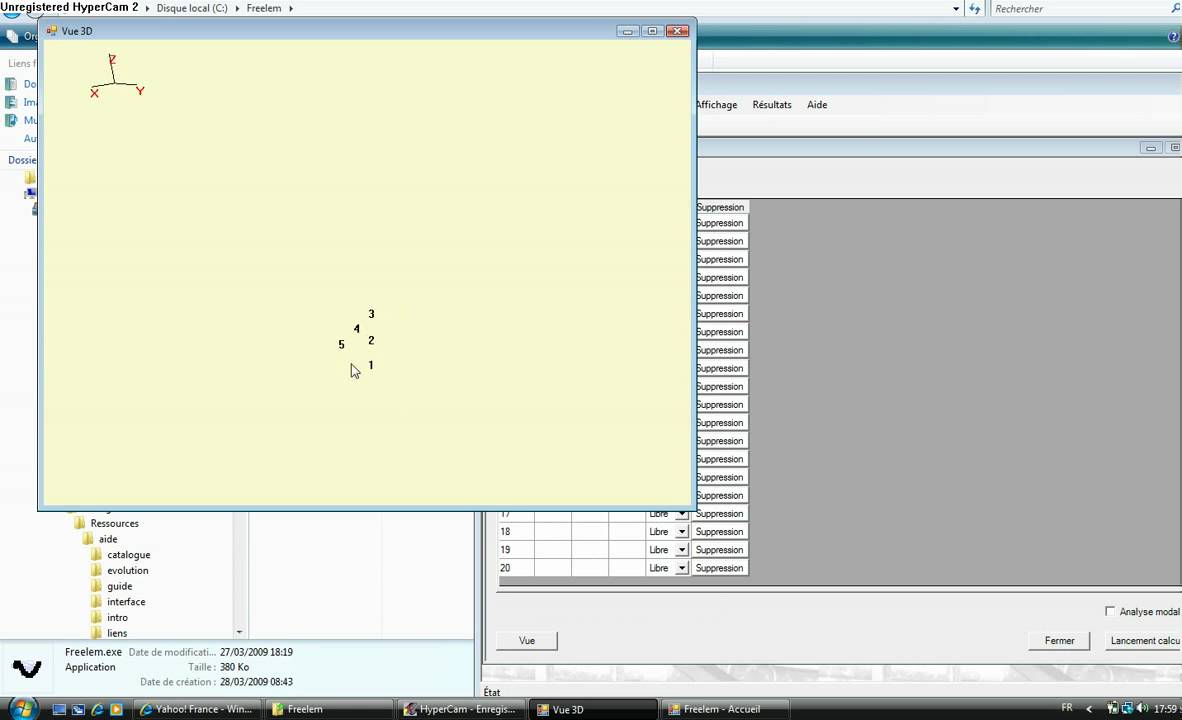Switch to the Freelem folder taskbar button
1182x720 pixels.
click(329, 709)
